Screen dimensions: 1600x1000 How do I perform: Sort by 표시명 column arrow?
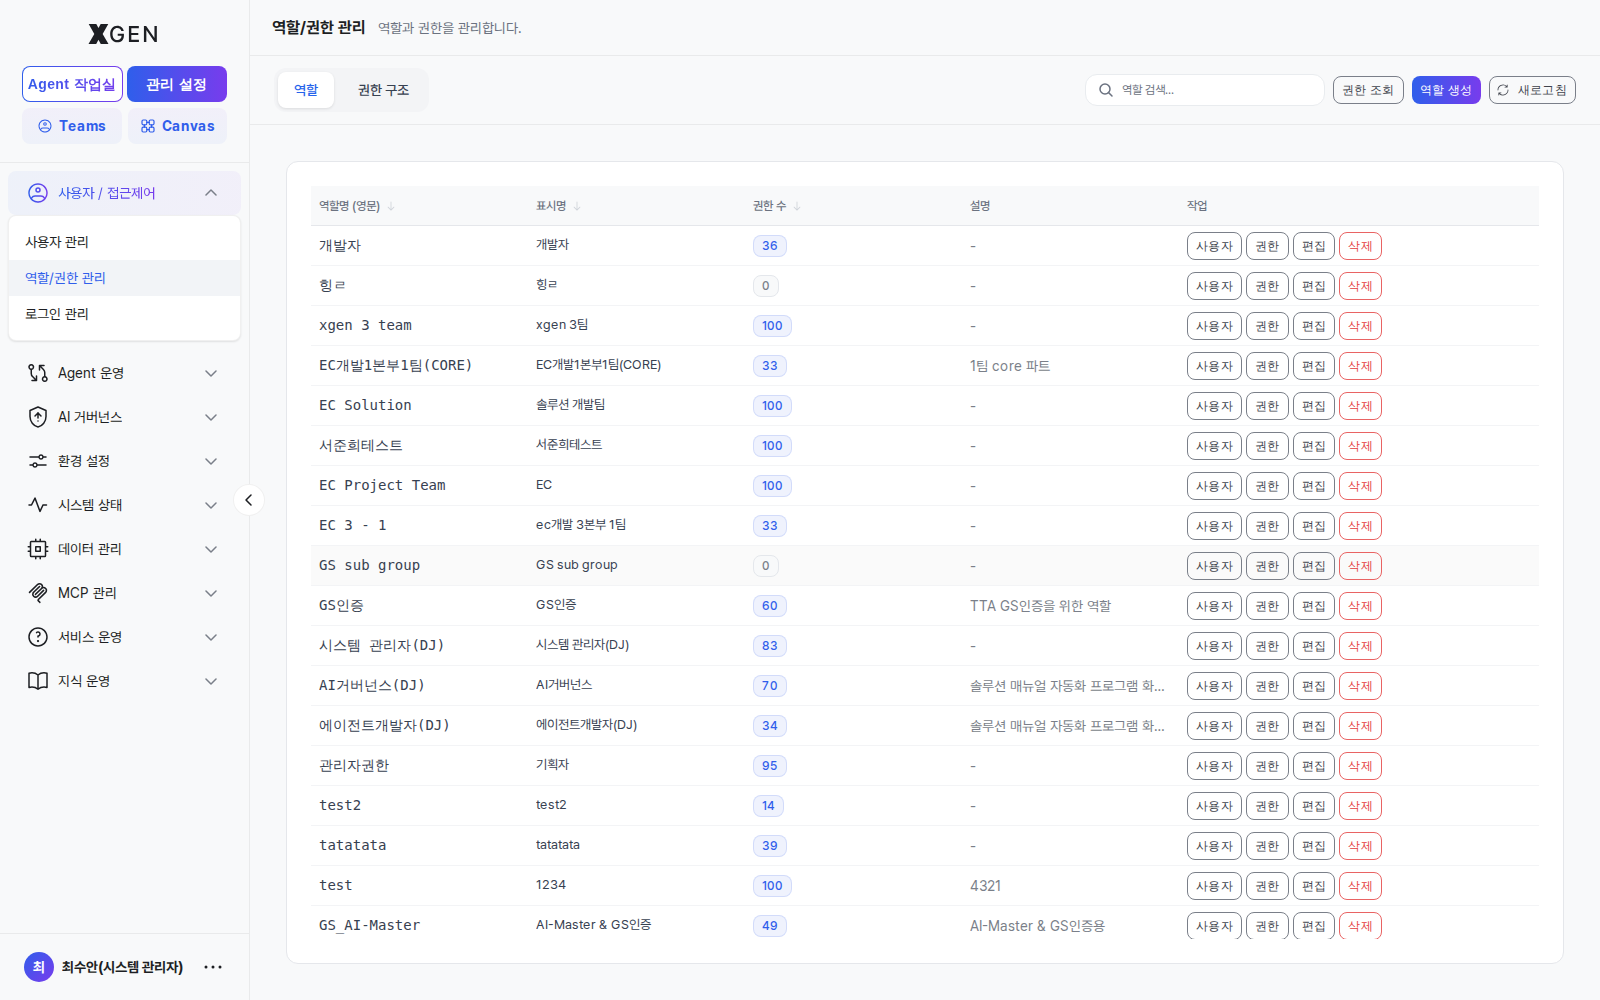coord(577,206)
